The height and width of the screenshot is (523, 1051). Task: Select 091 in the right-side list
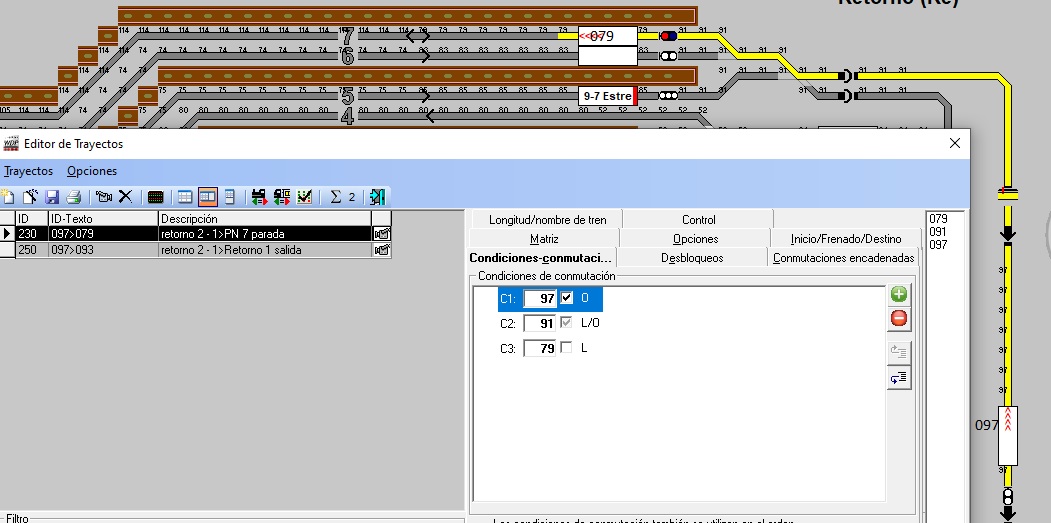coord(938,232)
